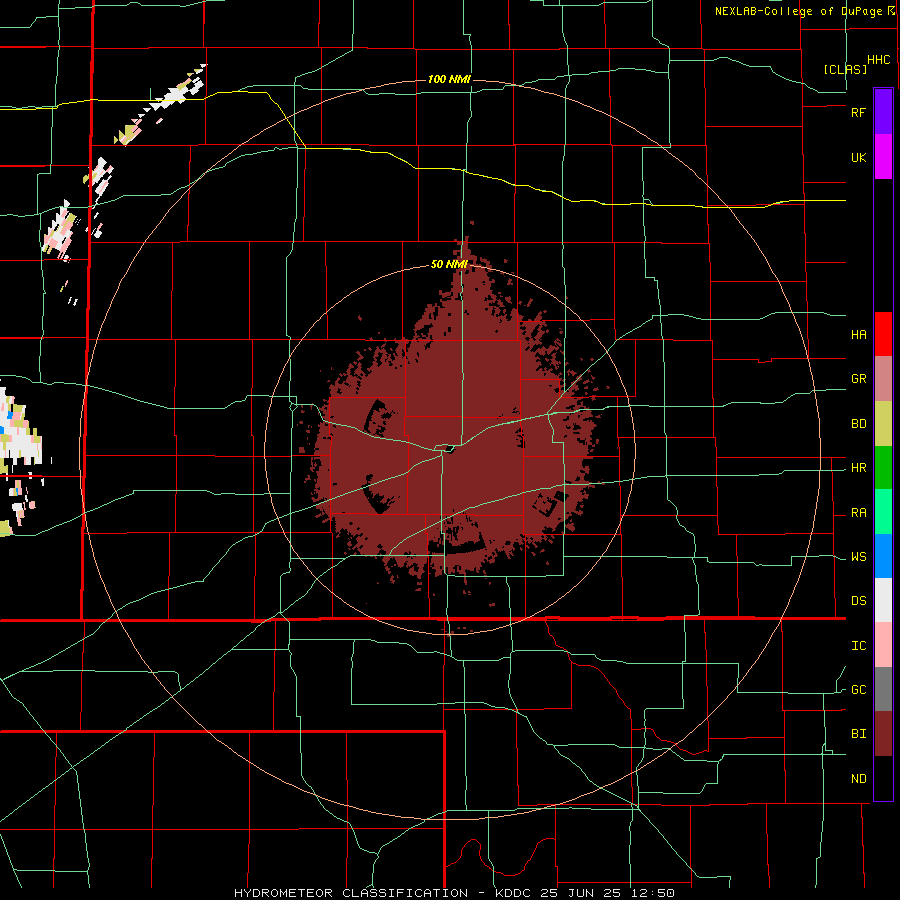Click the UK magenta legend swatch

pos(883,157)
